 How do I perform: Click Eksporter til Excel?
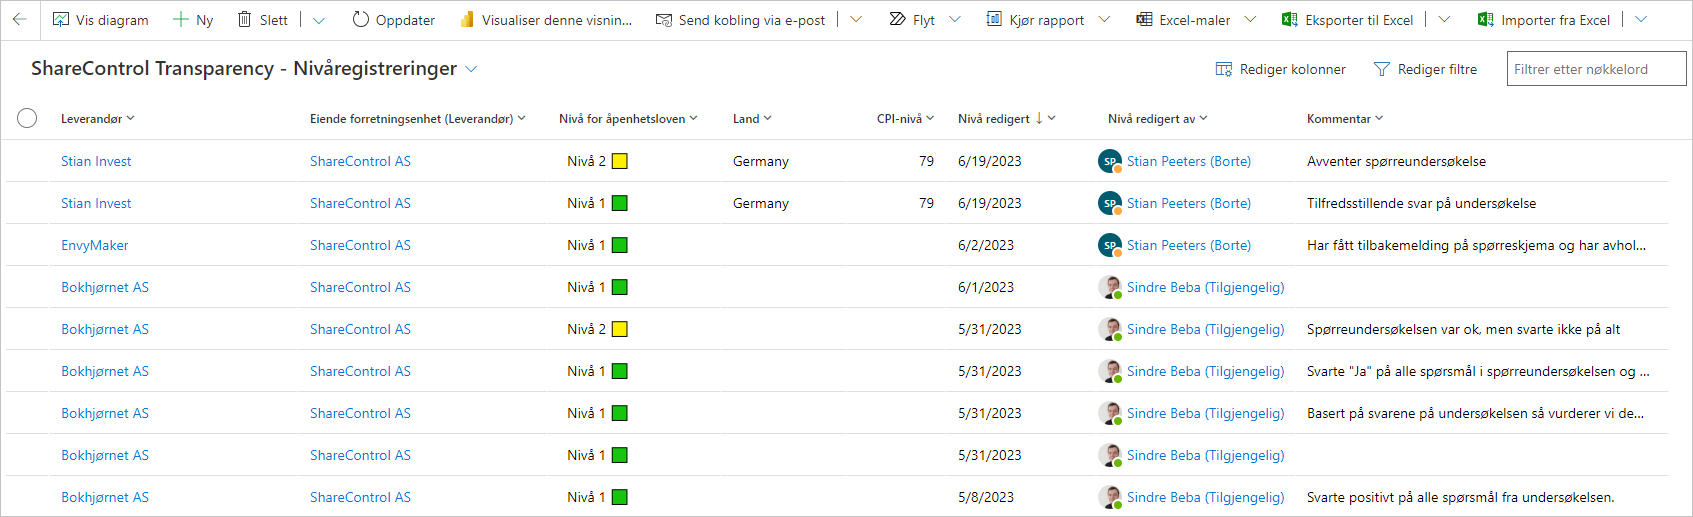(x=1348, y=20)
